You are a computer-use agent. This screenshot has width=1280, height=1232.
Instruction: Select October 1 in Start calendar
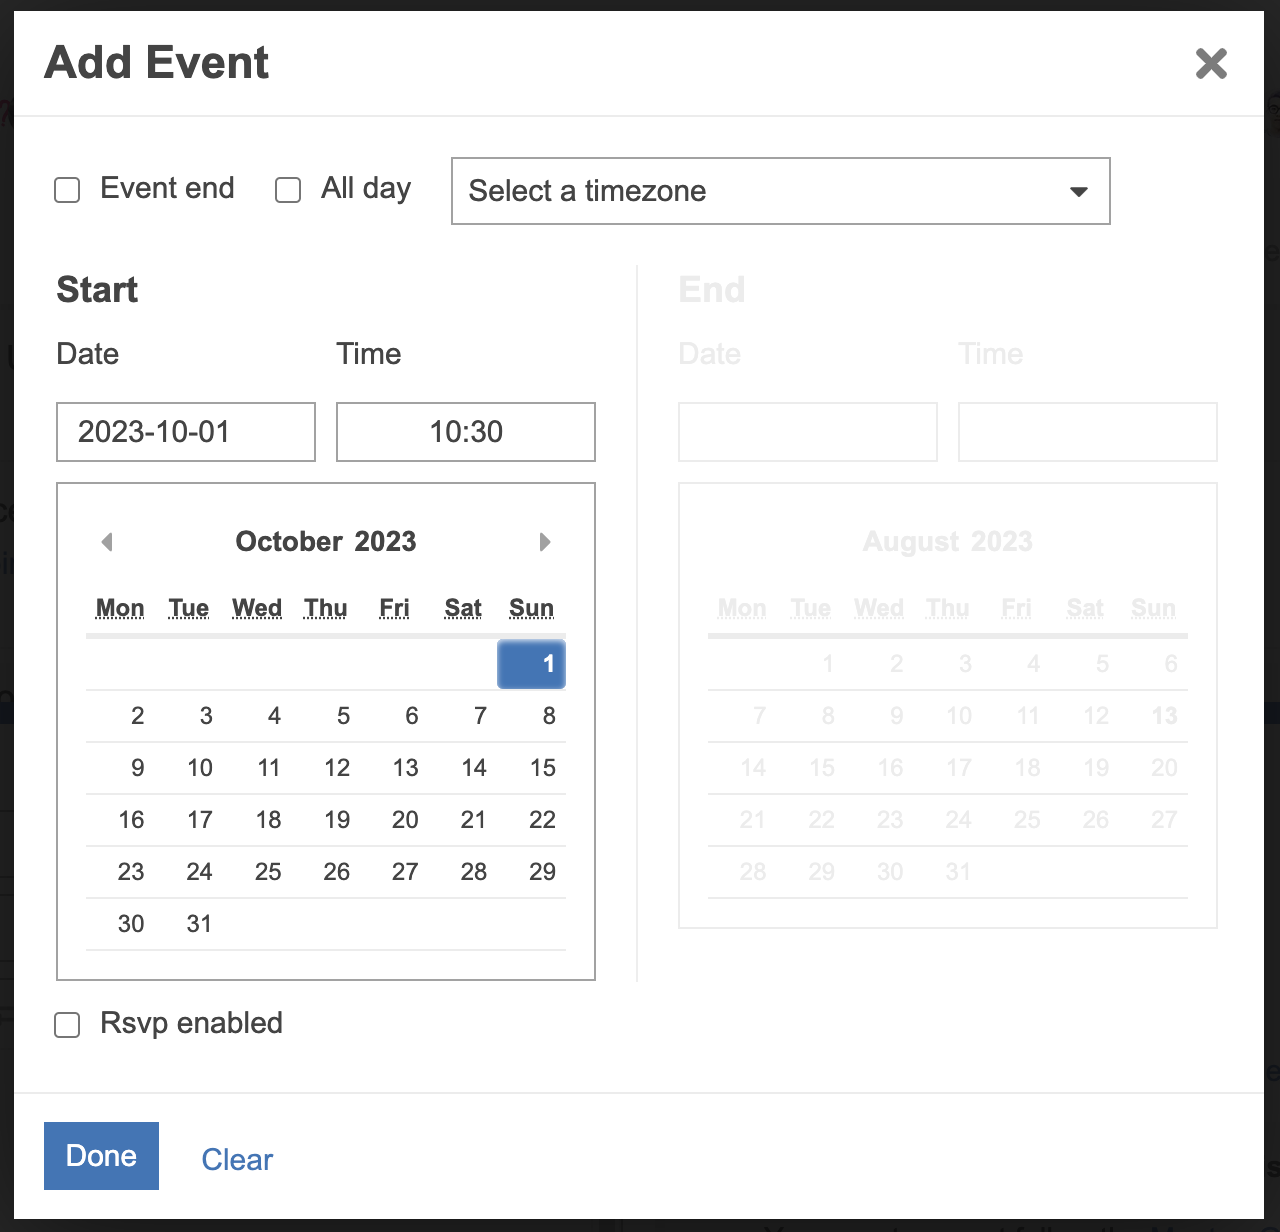pyautogui.click(x=532, y=664)
